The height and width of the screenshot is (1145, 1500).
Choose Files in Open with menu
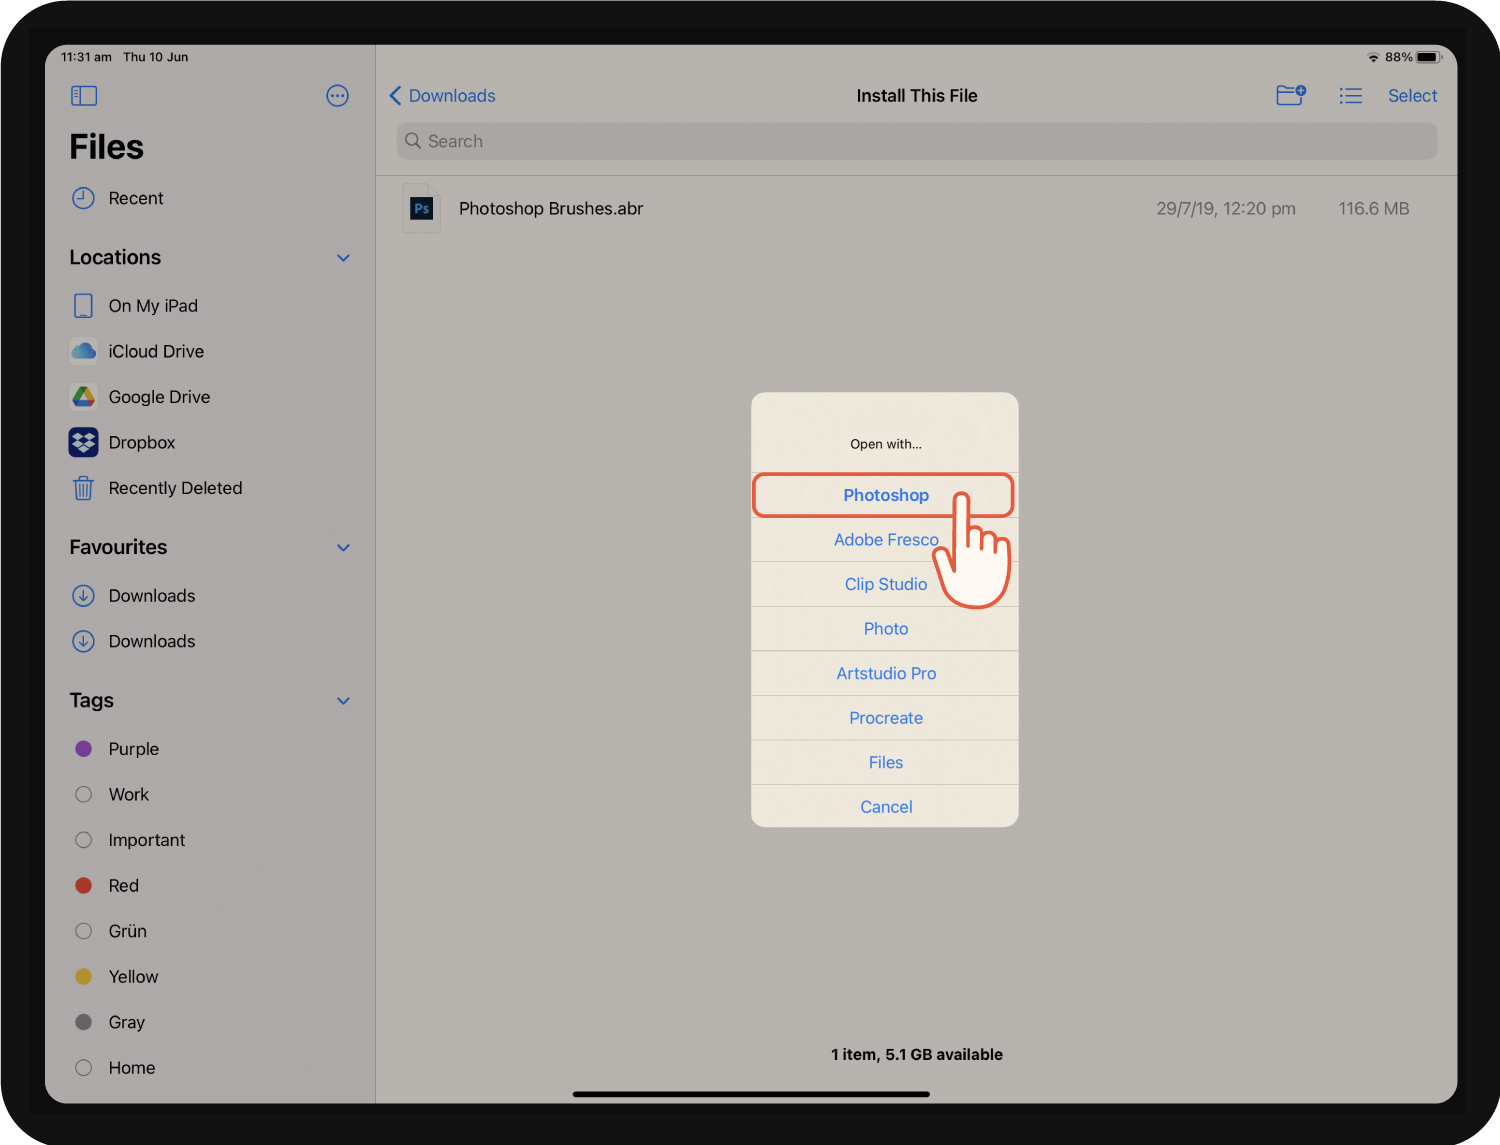[885, 763]
